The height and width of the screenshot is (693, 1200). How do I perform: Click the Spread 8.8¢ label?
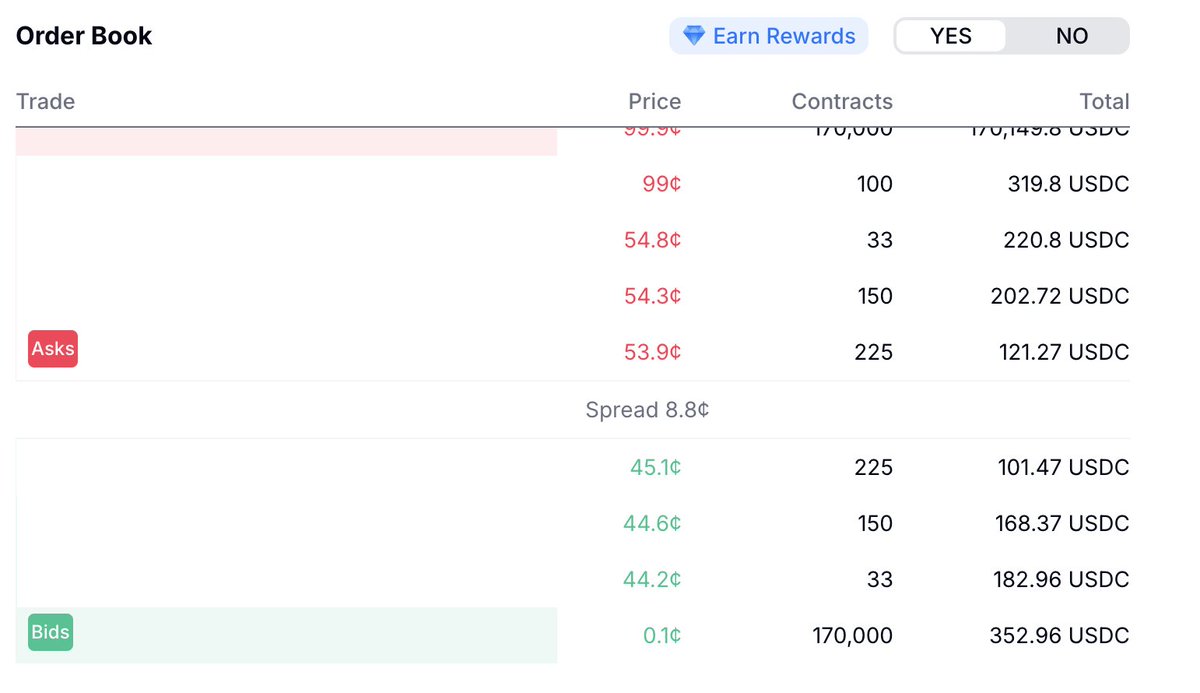click(x=648, y=410)
